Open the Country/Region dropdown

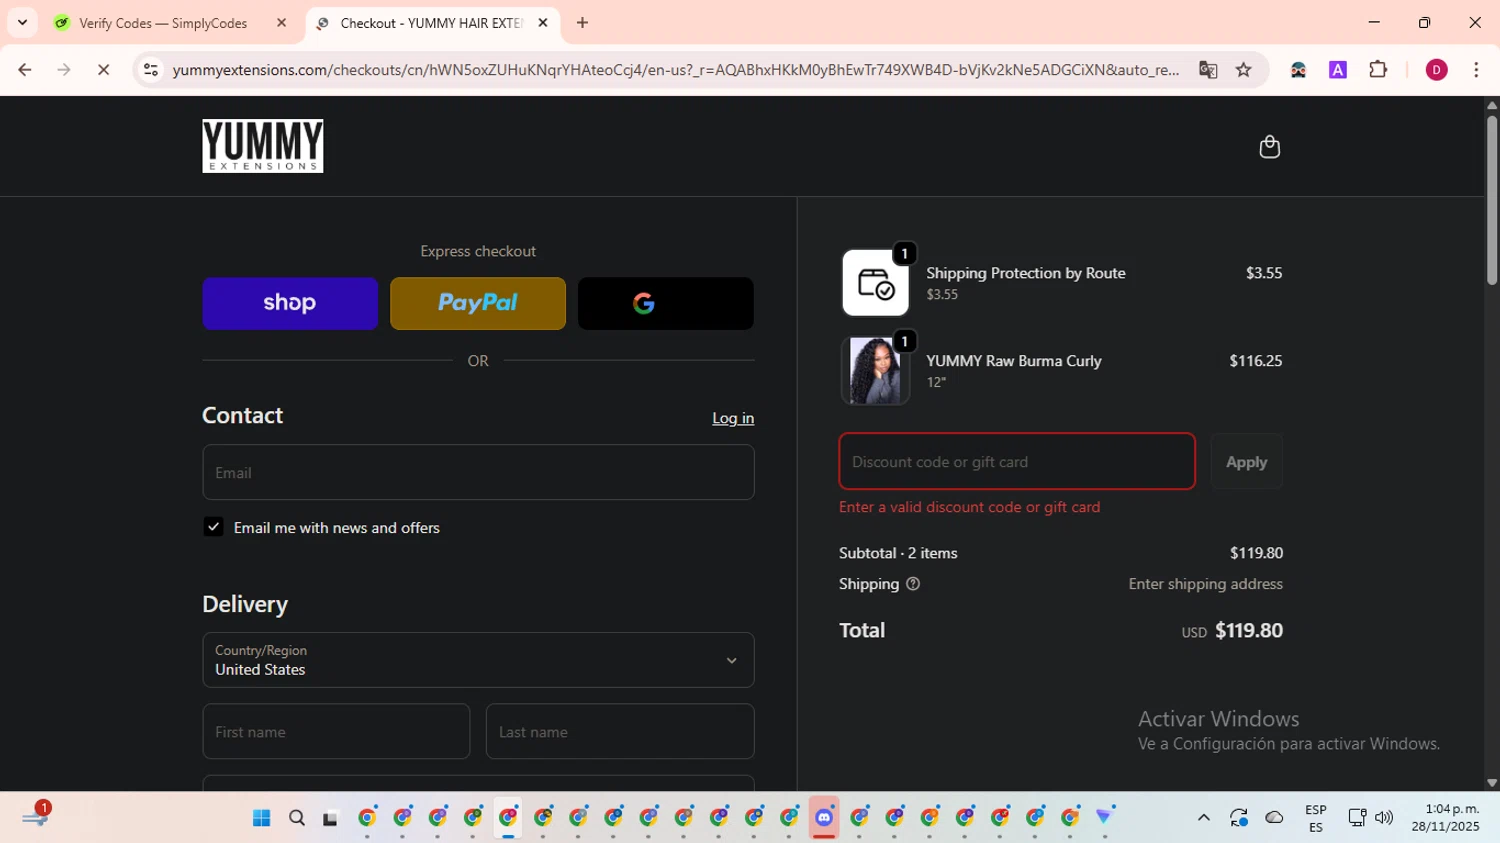coord(478,660)
